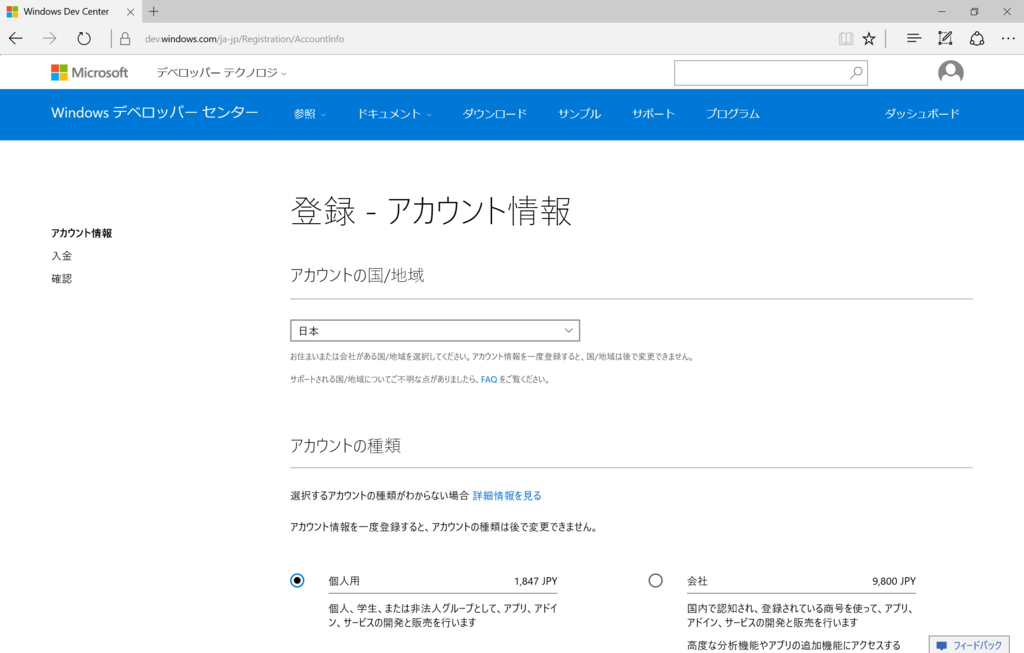The height and width of the screenshot is (653, 1024).
Task: Click the 9,800 JPY price text
Action: coord(894,581)
